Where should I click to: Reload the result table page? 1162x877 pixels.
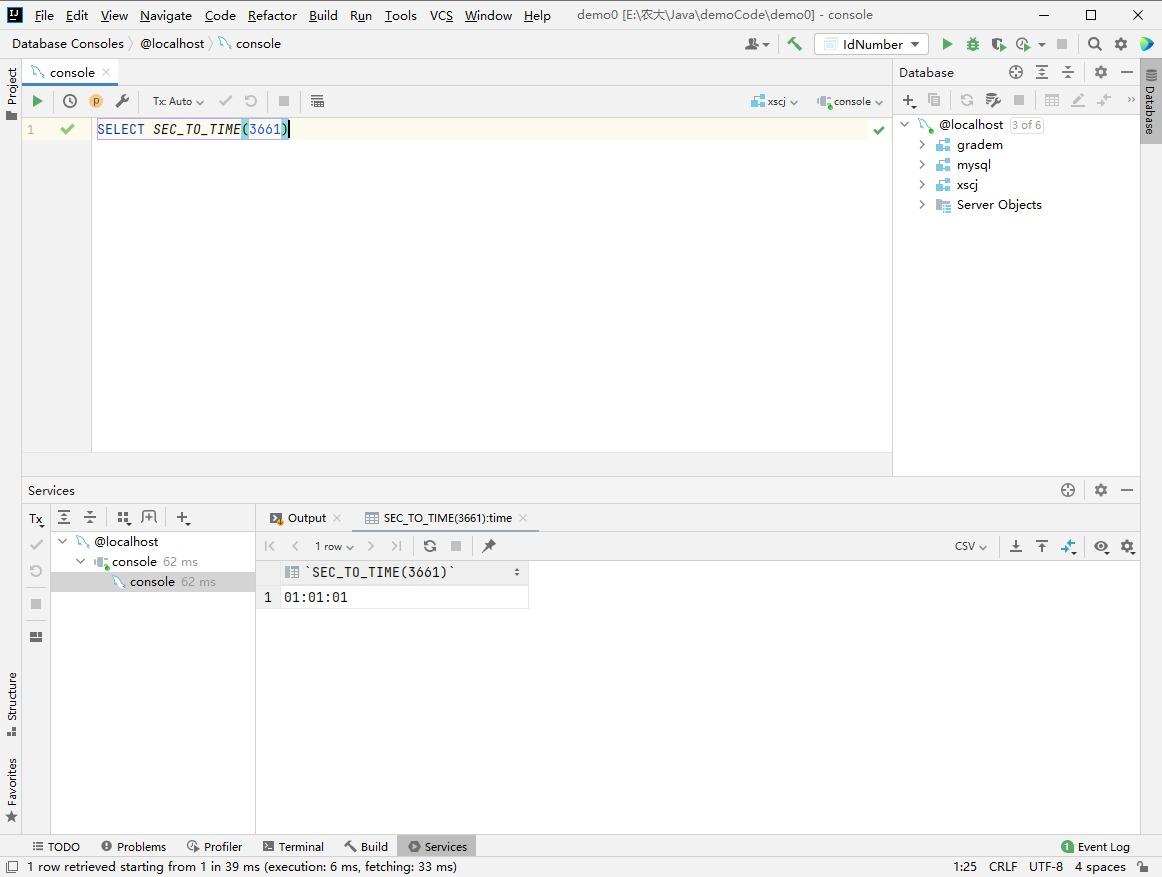(x=430, y=546)
